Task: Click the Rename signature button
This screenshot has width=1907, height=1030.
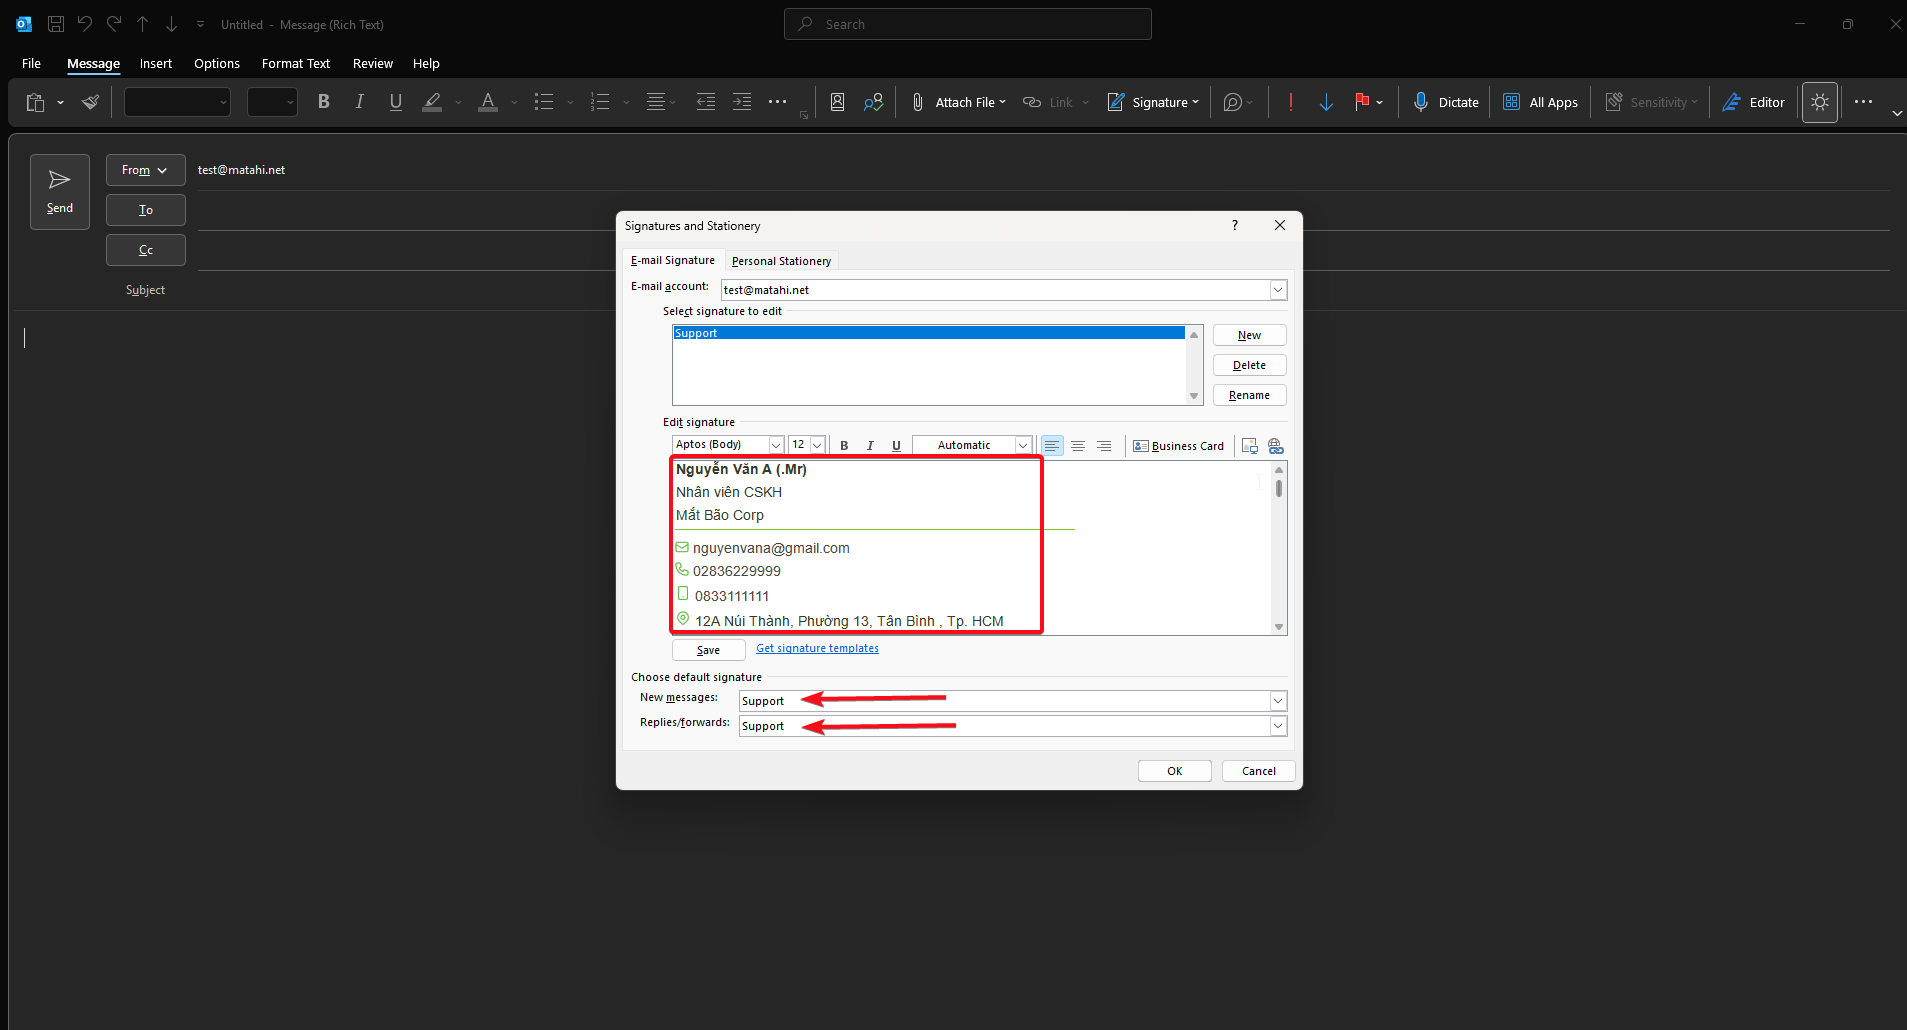Action: (x=1249, y=395)
